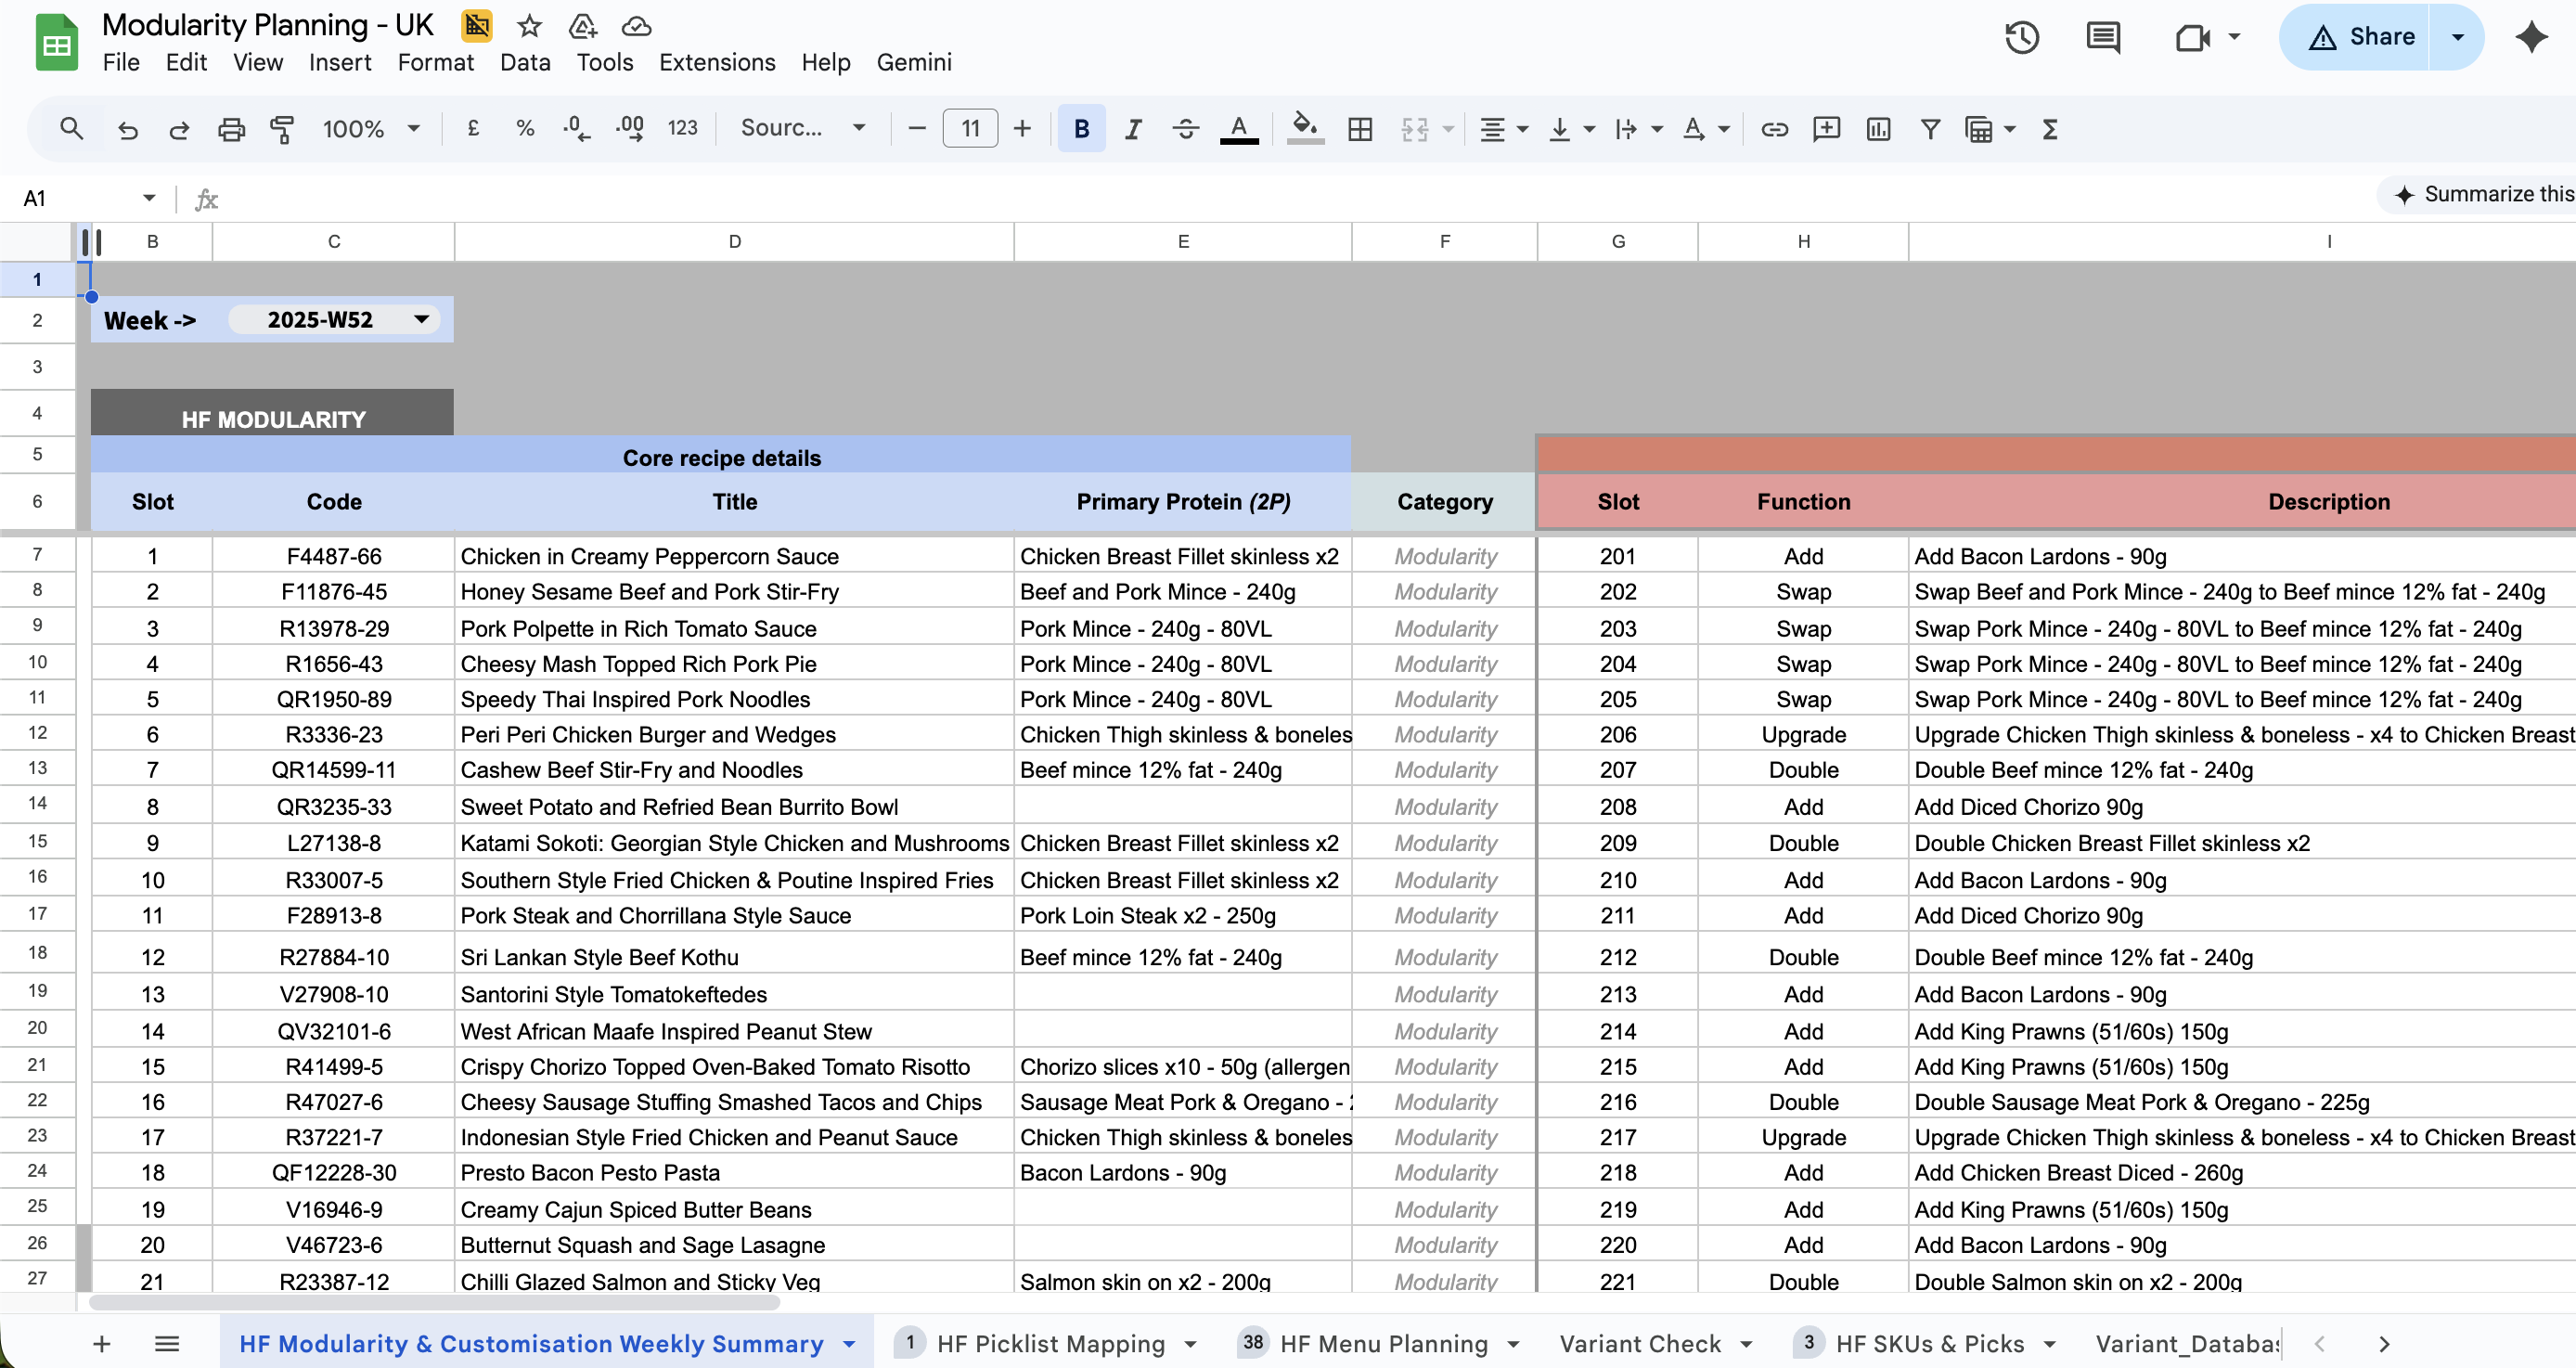Open the fill color picker
The height and width of the screenshot is (1368, 2576).
click(1304, 129)
